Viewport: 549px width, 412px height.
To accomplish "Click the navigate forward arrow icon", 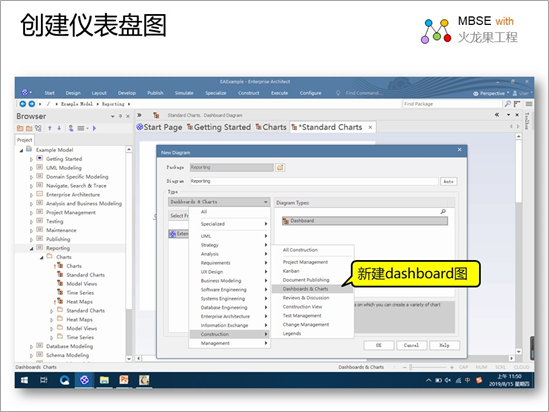I will point(32,104).
